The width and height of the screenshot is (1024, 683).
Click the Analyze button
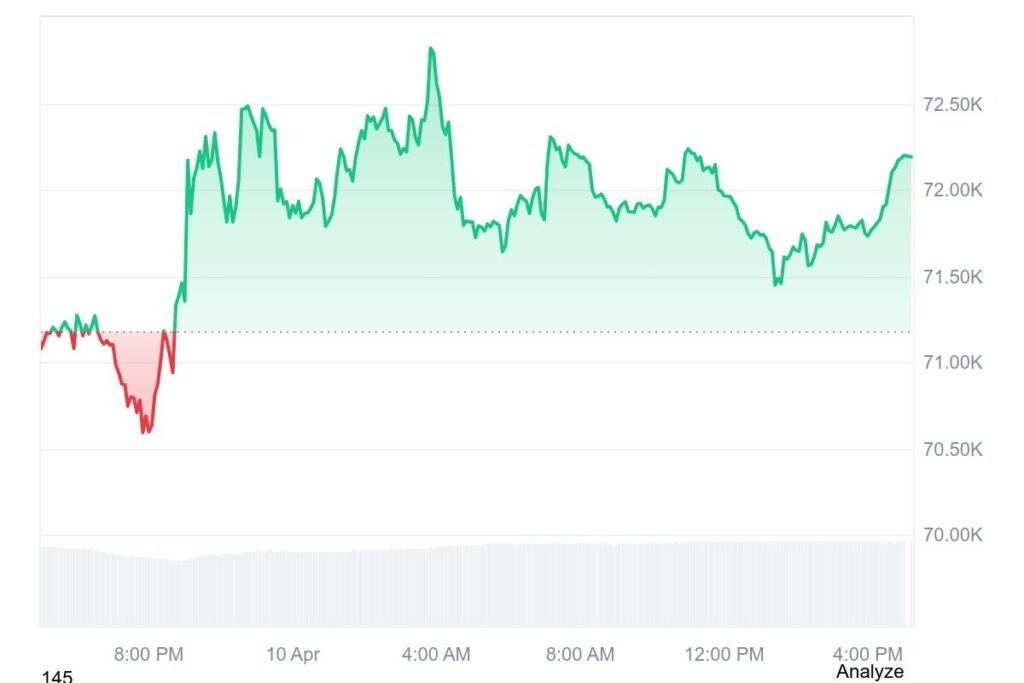pyautogui.click(x=869, y=671)
